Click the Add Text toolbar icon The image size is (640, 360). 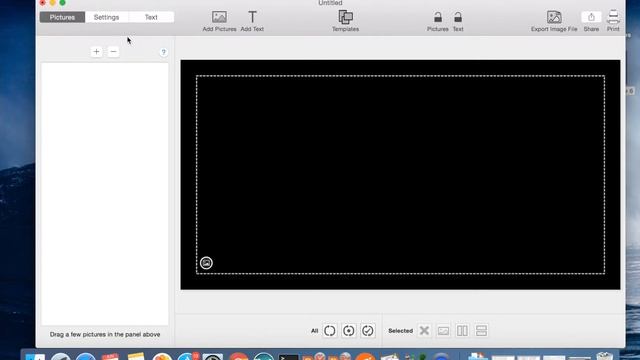(252, 17)
